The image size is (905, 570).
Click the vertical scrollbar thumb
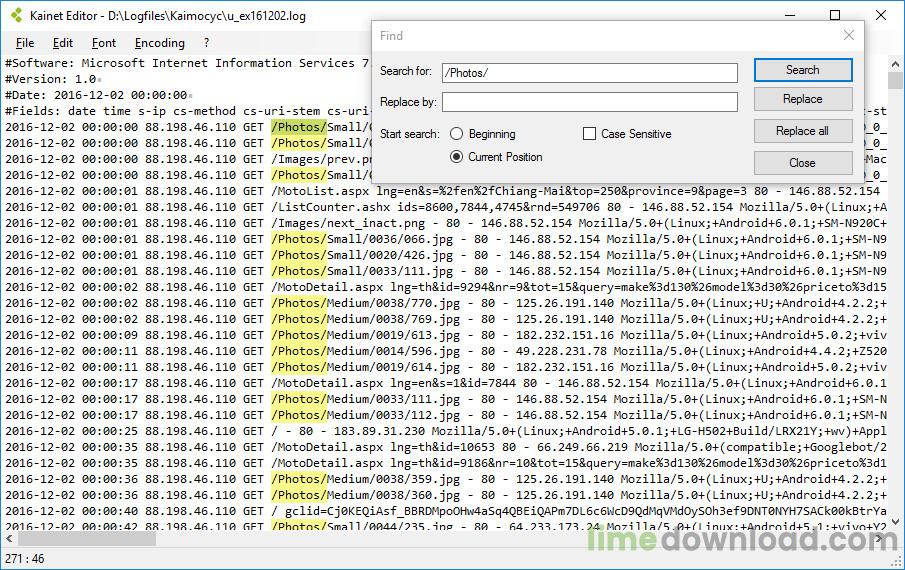(x=896, y=80)
